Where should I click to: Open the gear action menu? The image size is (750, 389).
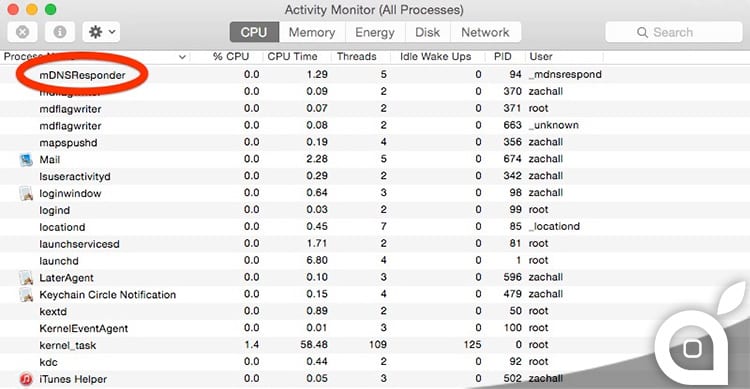tap(101, 32)
